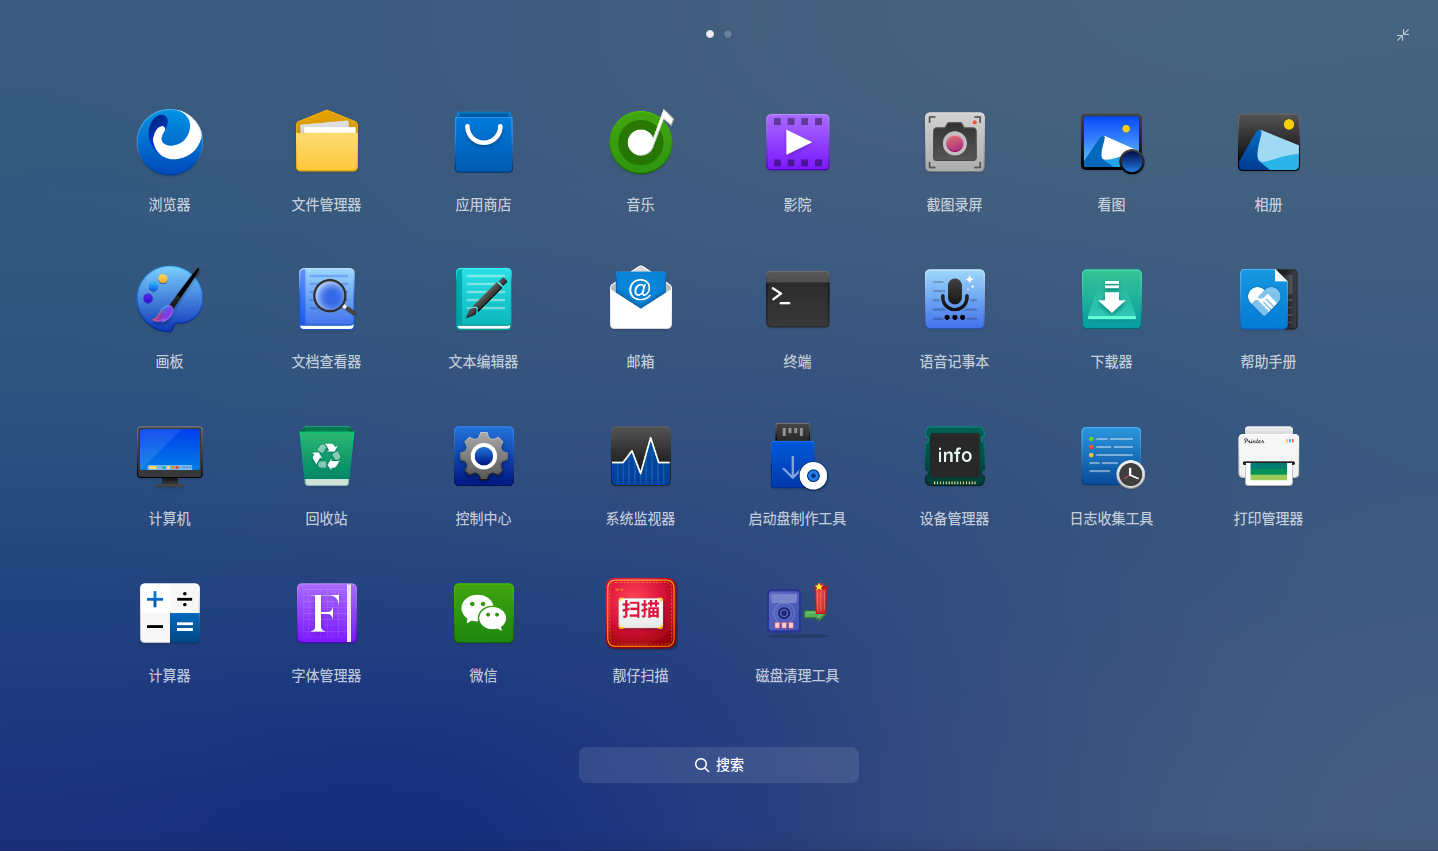Start the 系统监视器 system monitor
Viewport: 1438px width, 851px height.
[x=640, y=456]
